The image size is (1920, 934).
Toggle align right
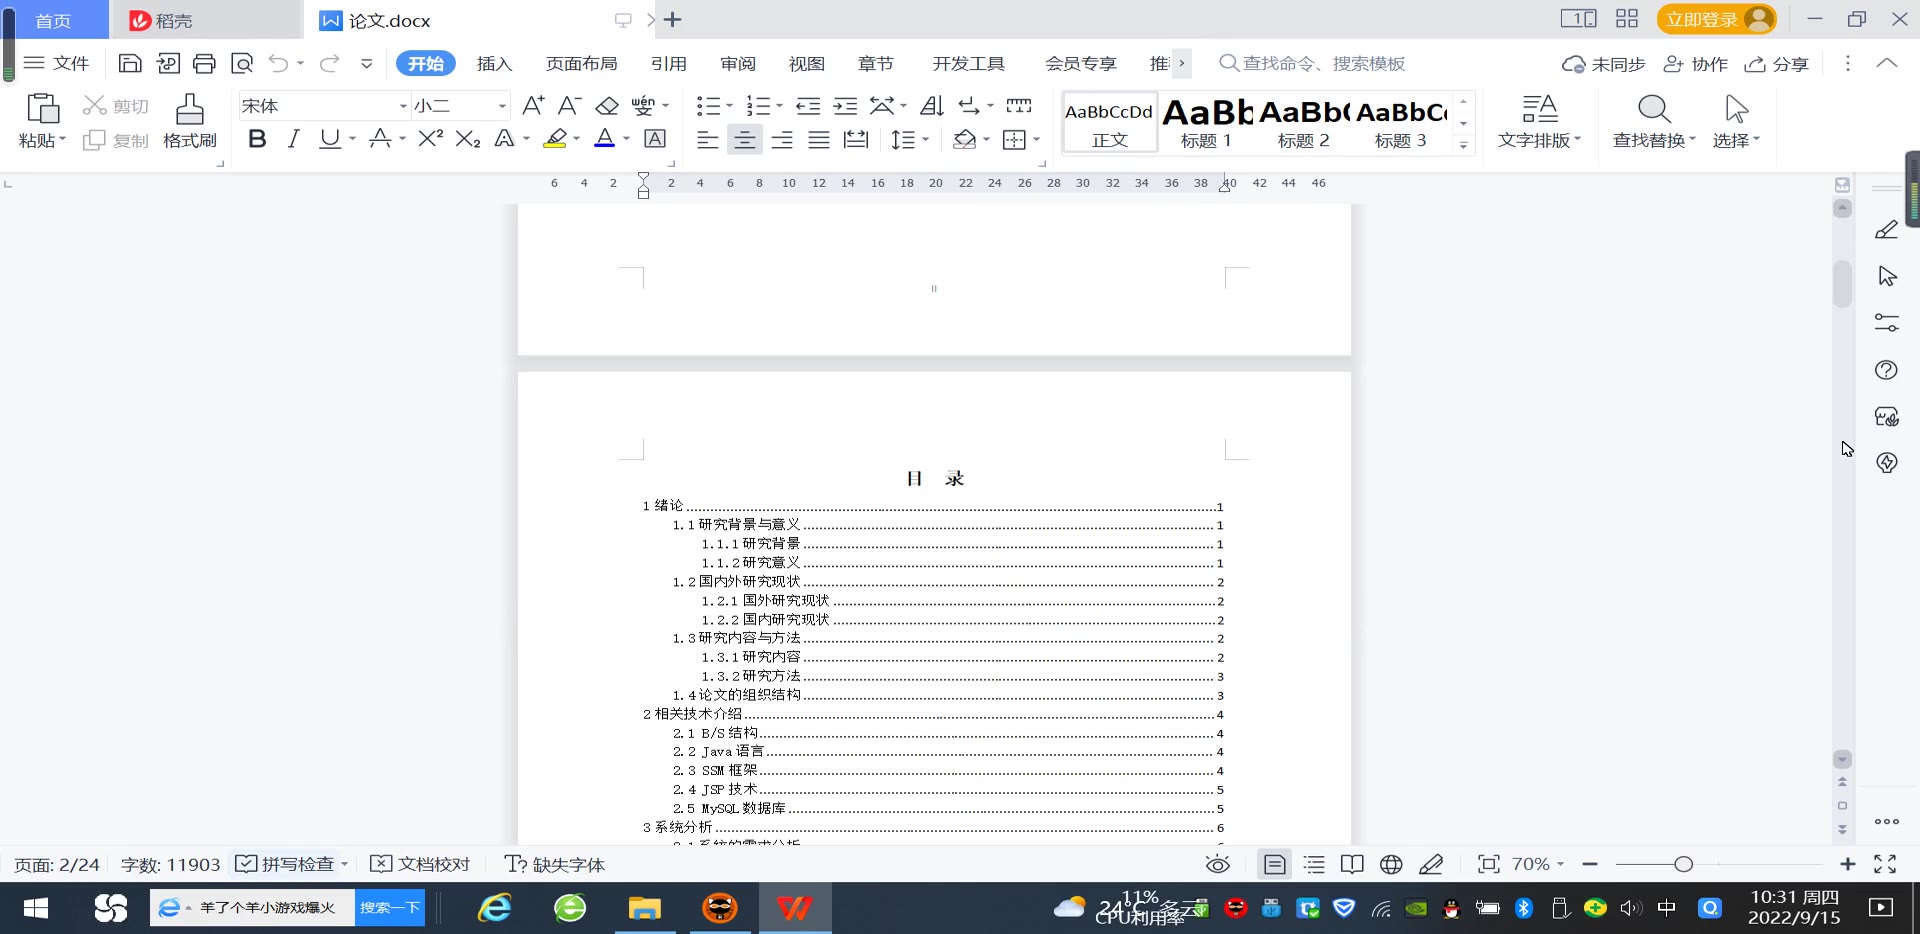pyautogui.click(x=782, y=139)
